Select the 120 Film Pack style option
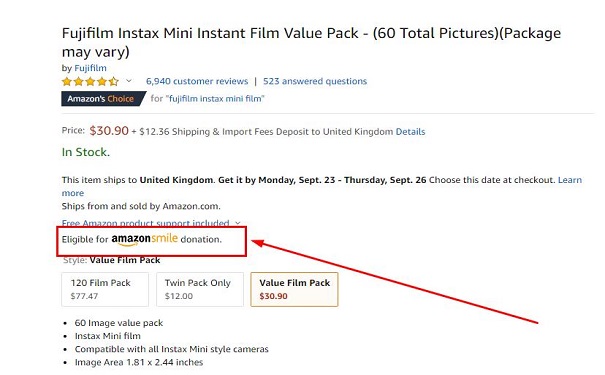This screenshot has height=375, width=605. (x=105, y=289)
